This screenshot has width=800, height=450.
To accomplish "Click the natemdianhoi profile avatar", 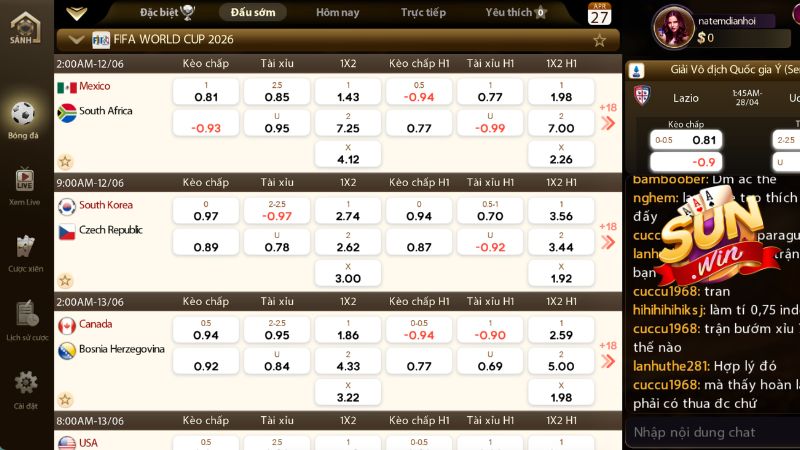I will 673,28.
